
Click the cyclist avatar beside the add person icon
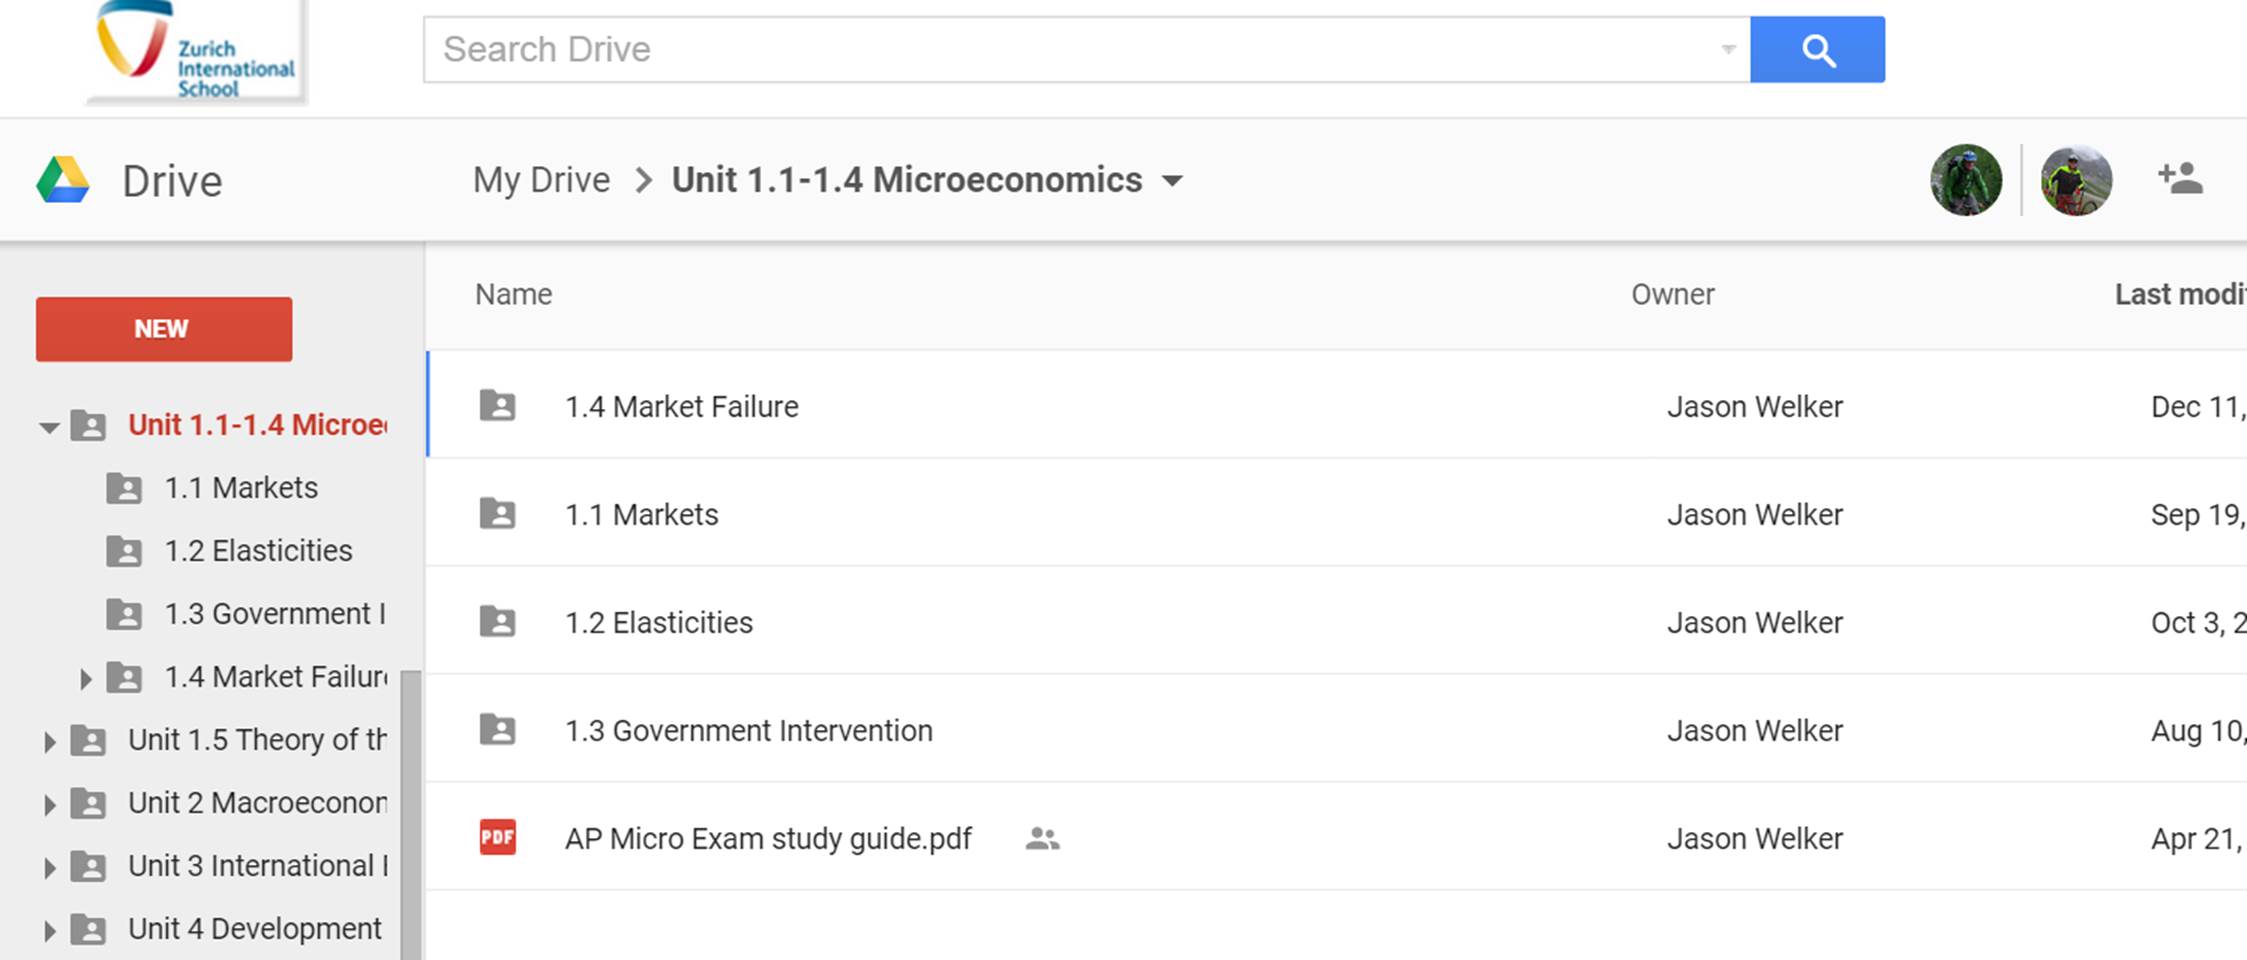click(x=2076, y=180)
